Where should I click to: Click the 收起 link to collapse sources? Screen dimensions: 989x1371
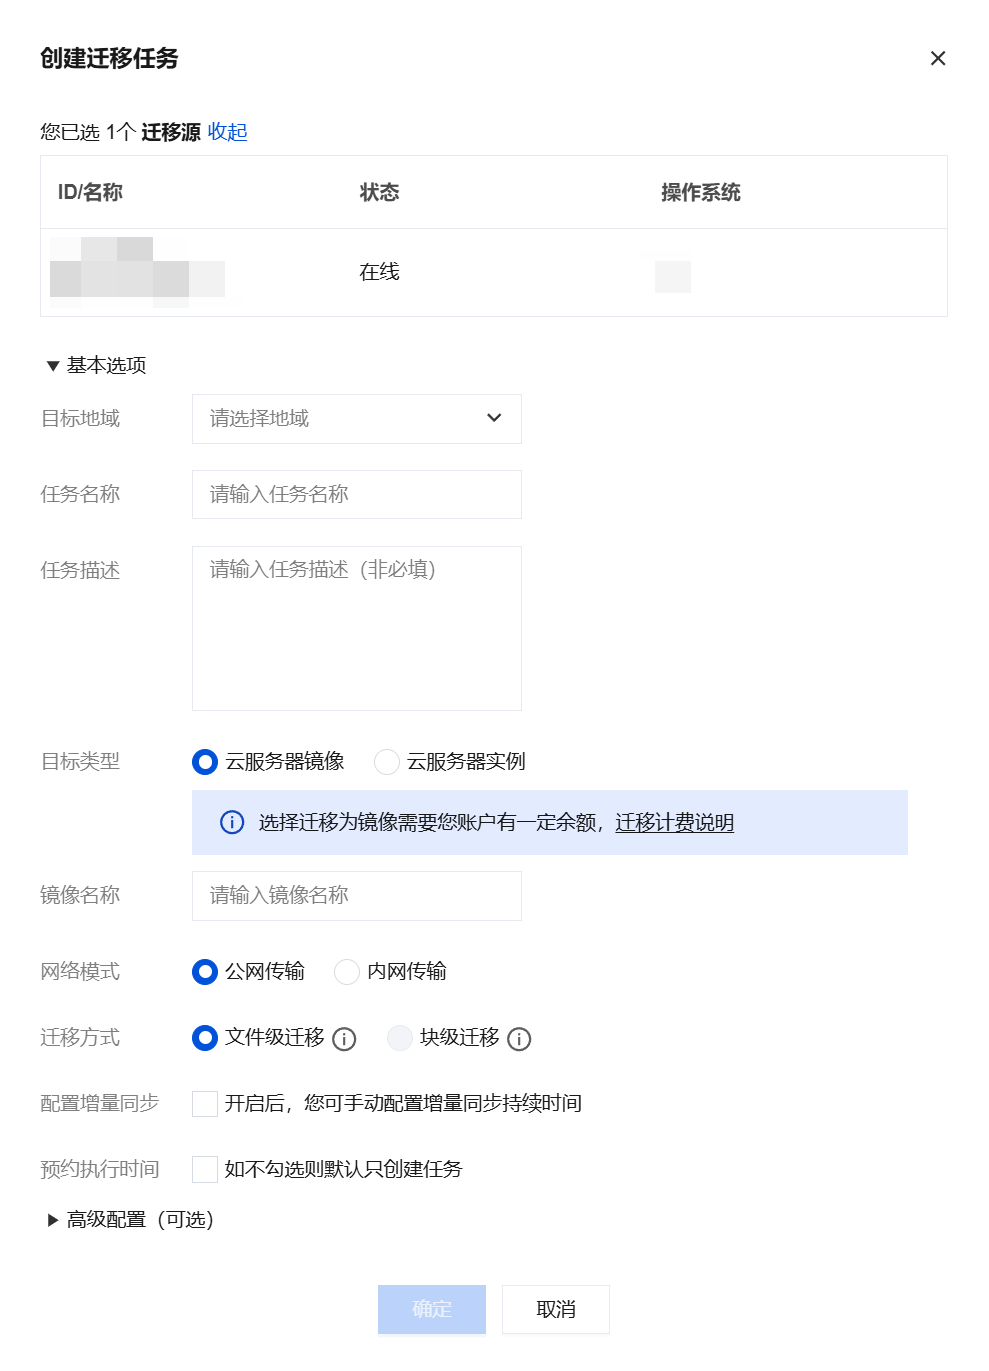228,132
